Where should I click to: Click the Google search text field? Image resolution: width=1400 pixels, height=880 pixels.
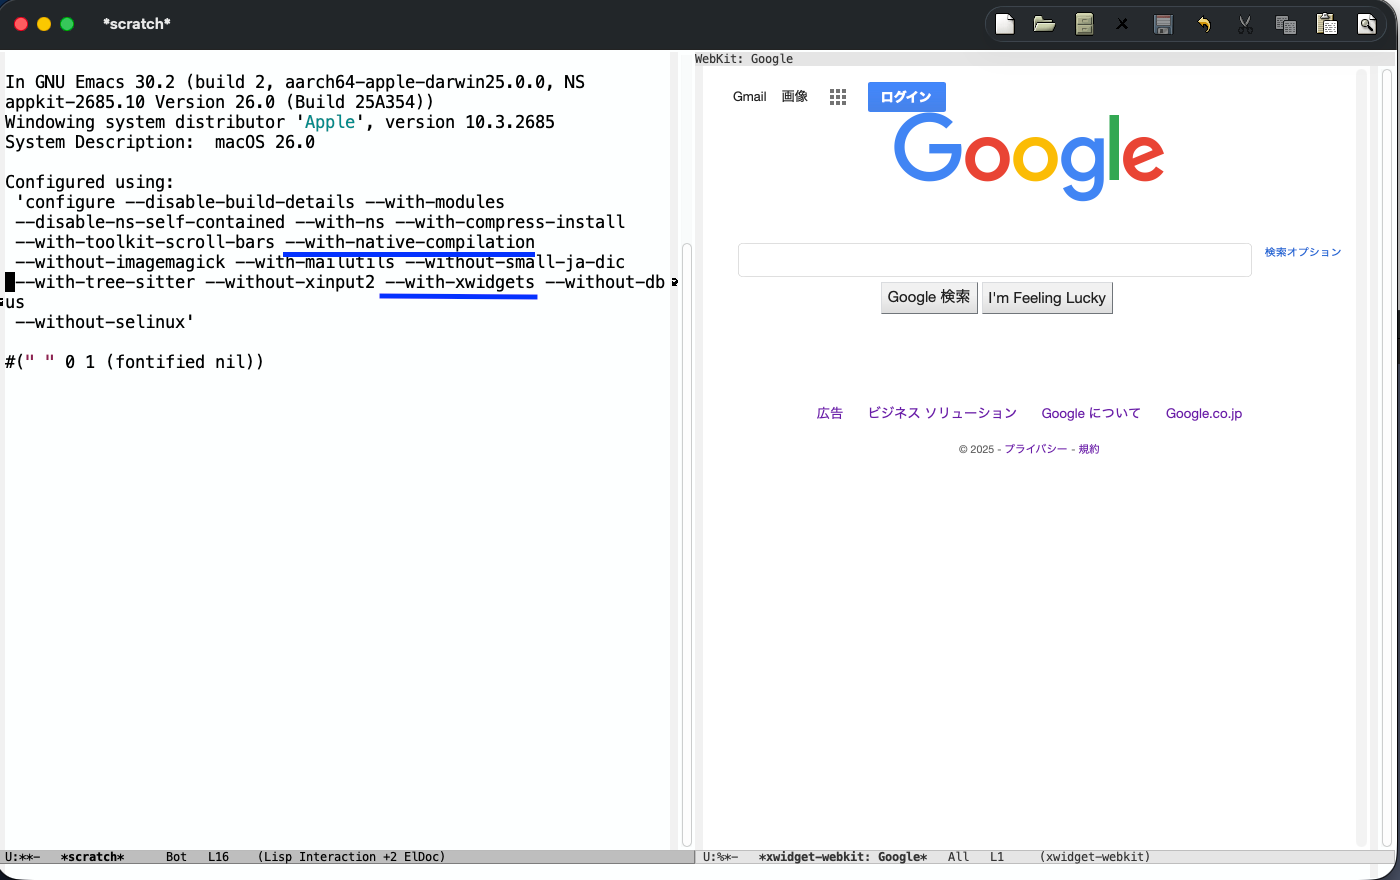(995, 260)
